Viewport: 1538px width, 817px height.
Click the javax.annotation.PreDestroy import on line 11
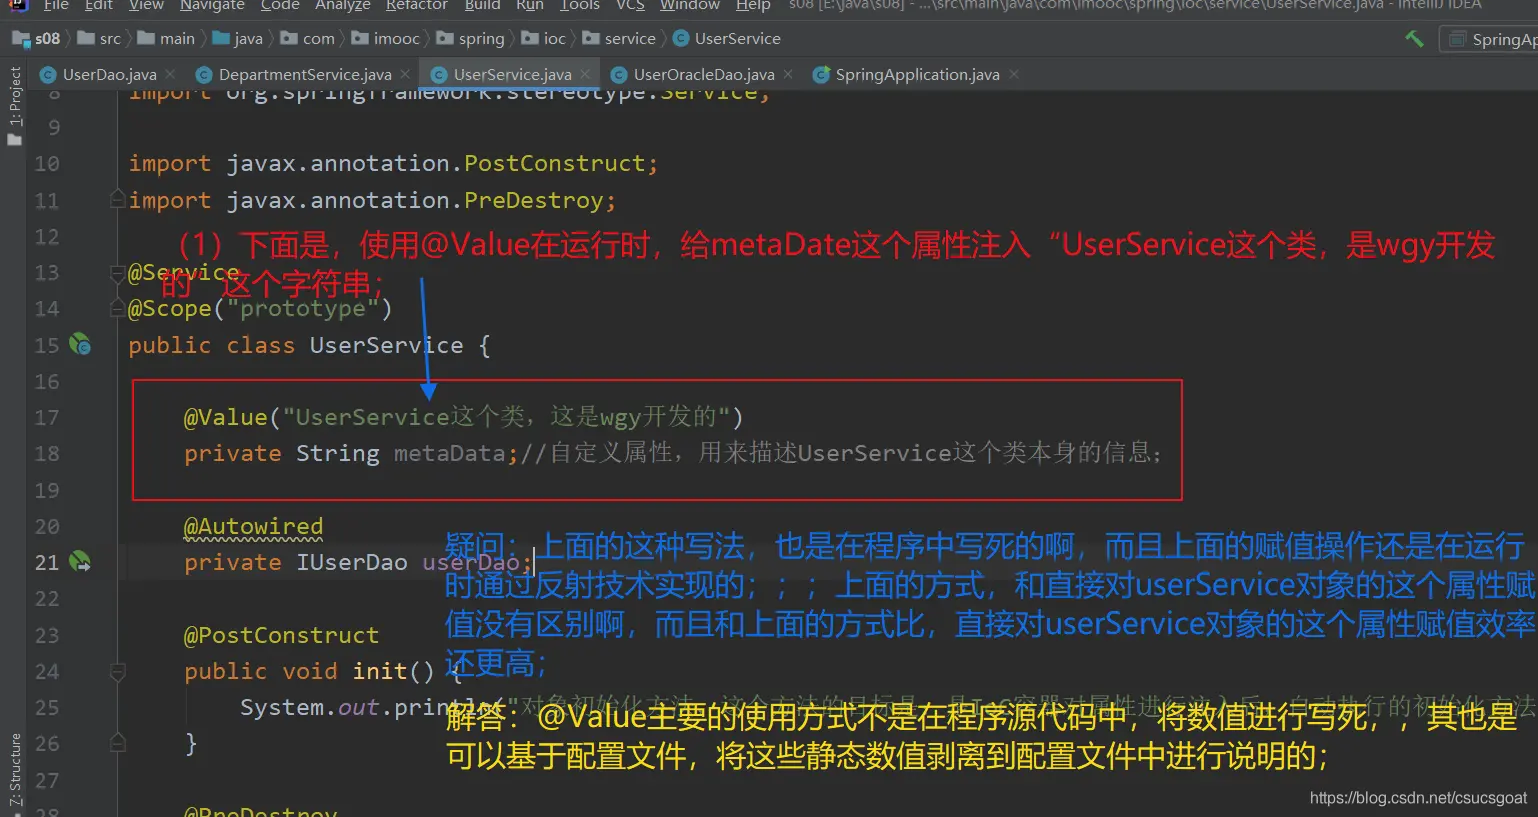(414, 200)
